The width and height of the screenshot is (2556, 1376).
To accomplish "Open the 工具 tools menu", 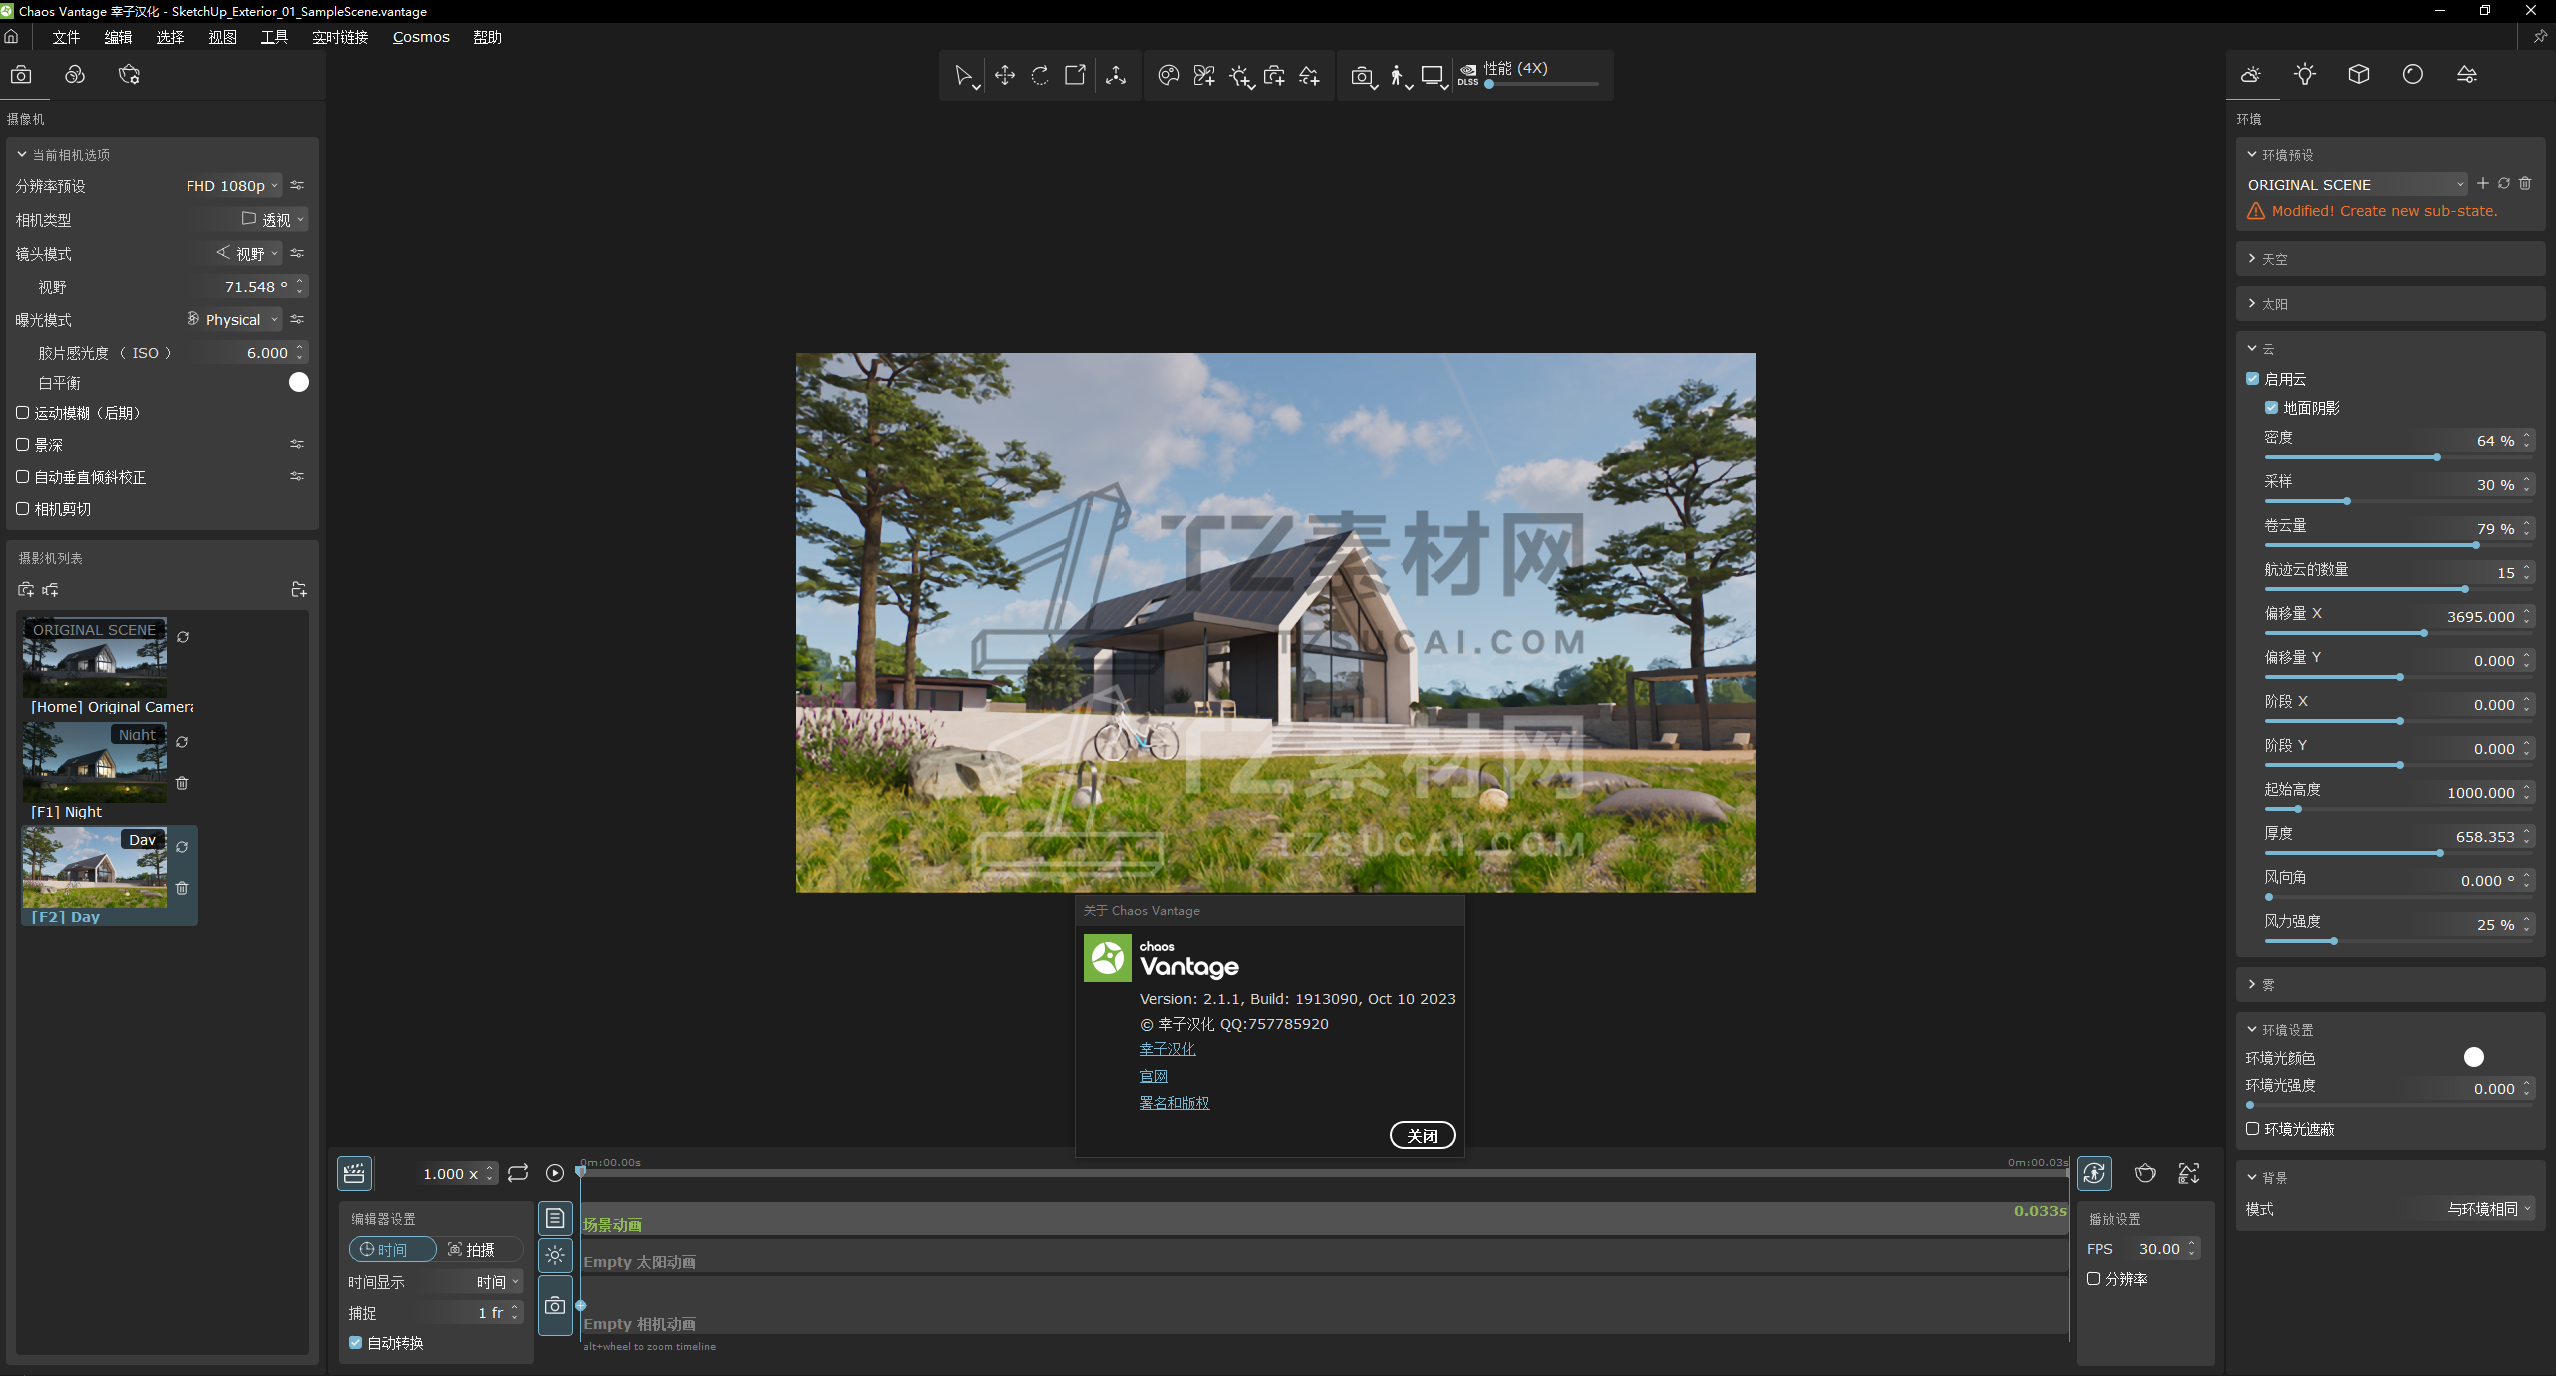I will [x=274, y=37].
